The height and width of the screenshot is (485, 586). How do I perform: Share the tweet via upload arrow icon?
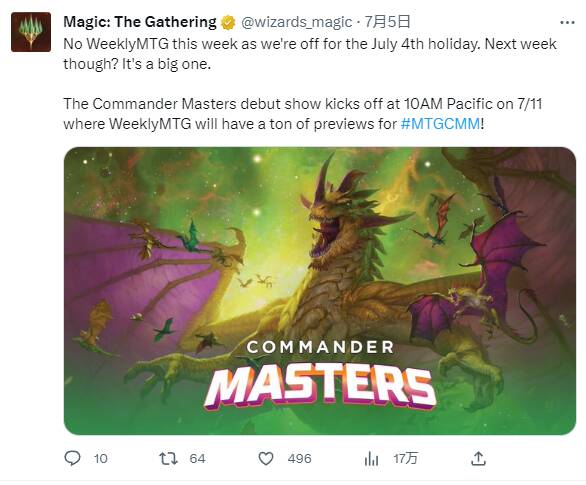478,458
